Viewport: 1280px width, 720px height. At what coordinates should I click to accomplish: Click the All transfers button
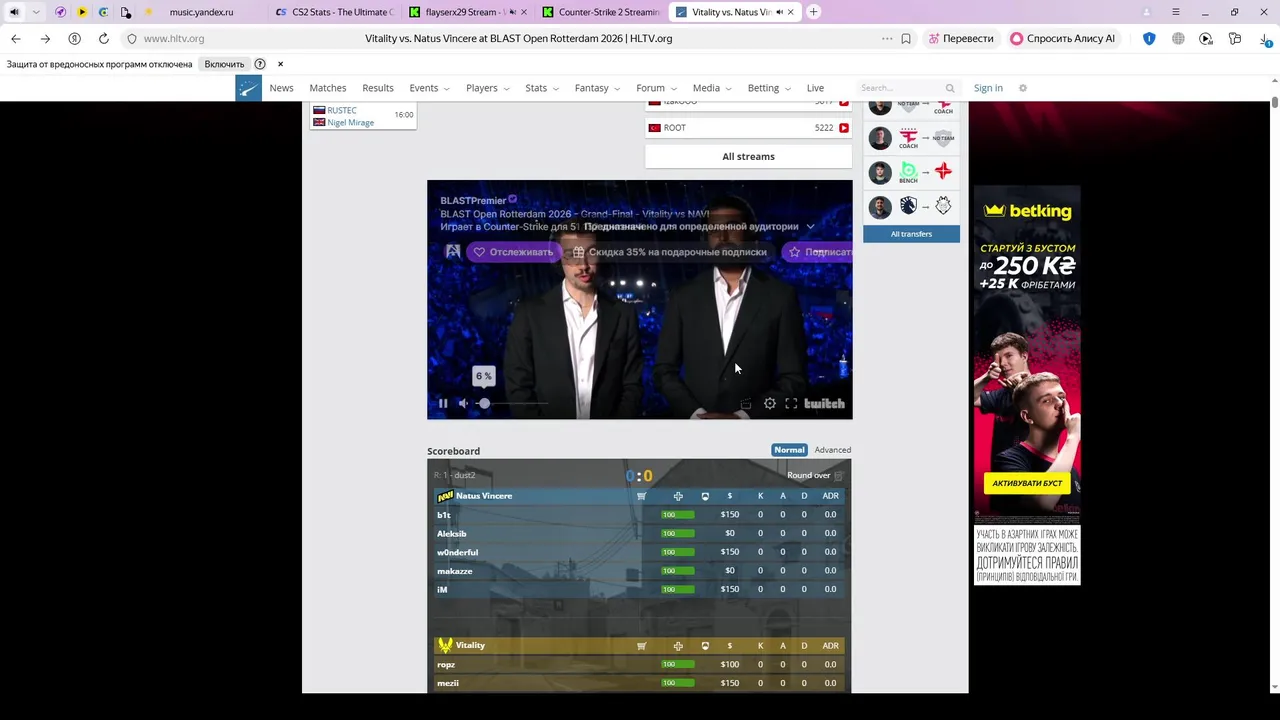pyautogui.click(x=911, y=234)
